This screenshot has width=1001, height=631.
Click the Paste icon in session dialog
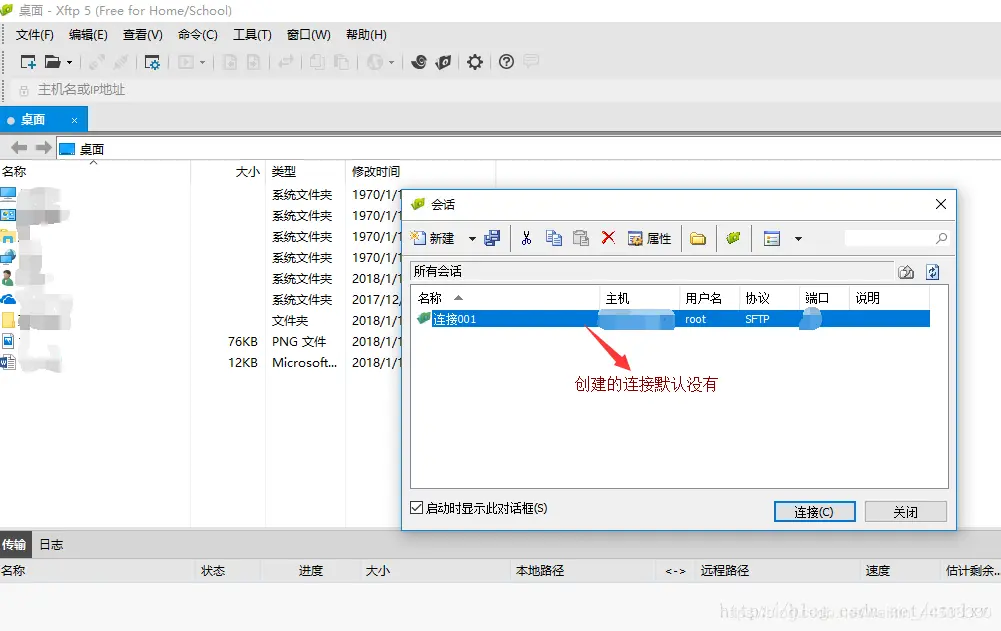[x=580, y=239]
